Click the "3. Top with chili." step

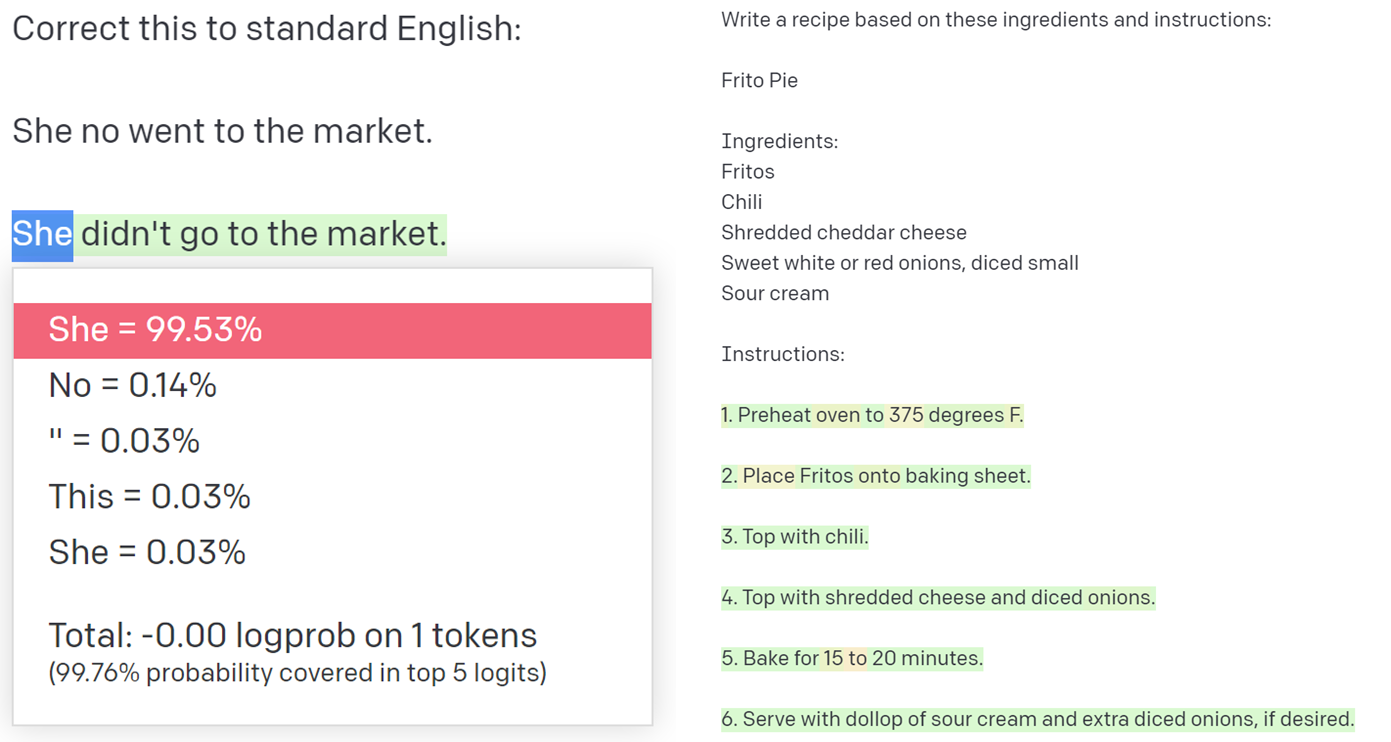tap(795, 537)
